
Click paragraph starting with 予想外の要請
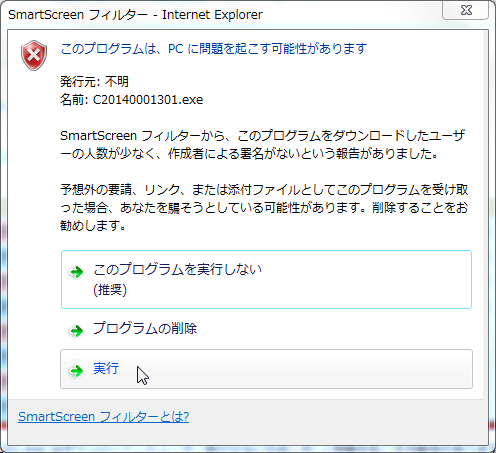264,208
